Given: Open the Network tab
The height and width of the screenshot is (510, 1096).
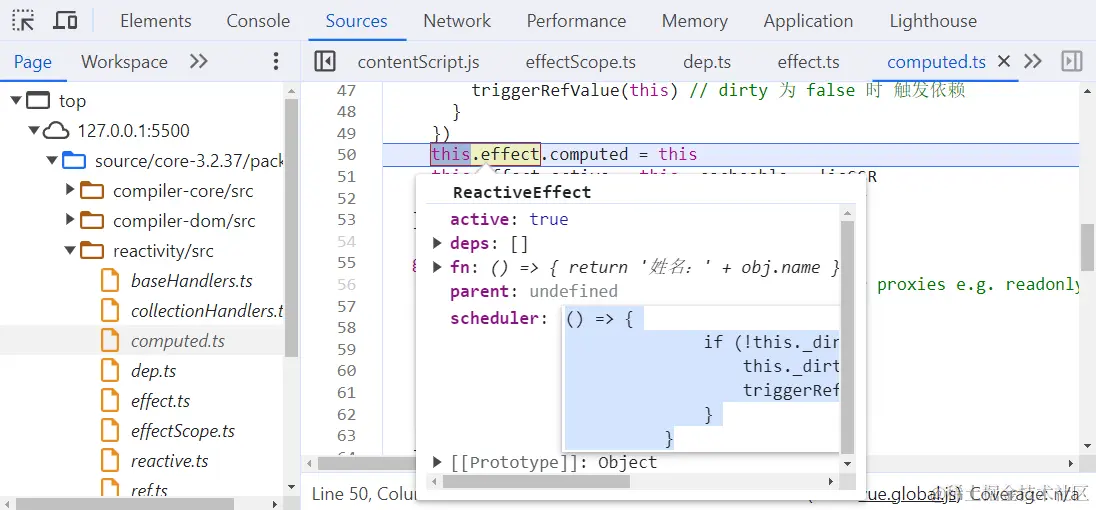Looking at the screenshot, I should pos(457,21).
